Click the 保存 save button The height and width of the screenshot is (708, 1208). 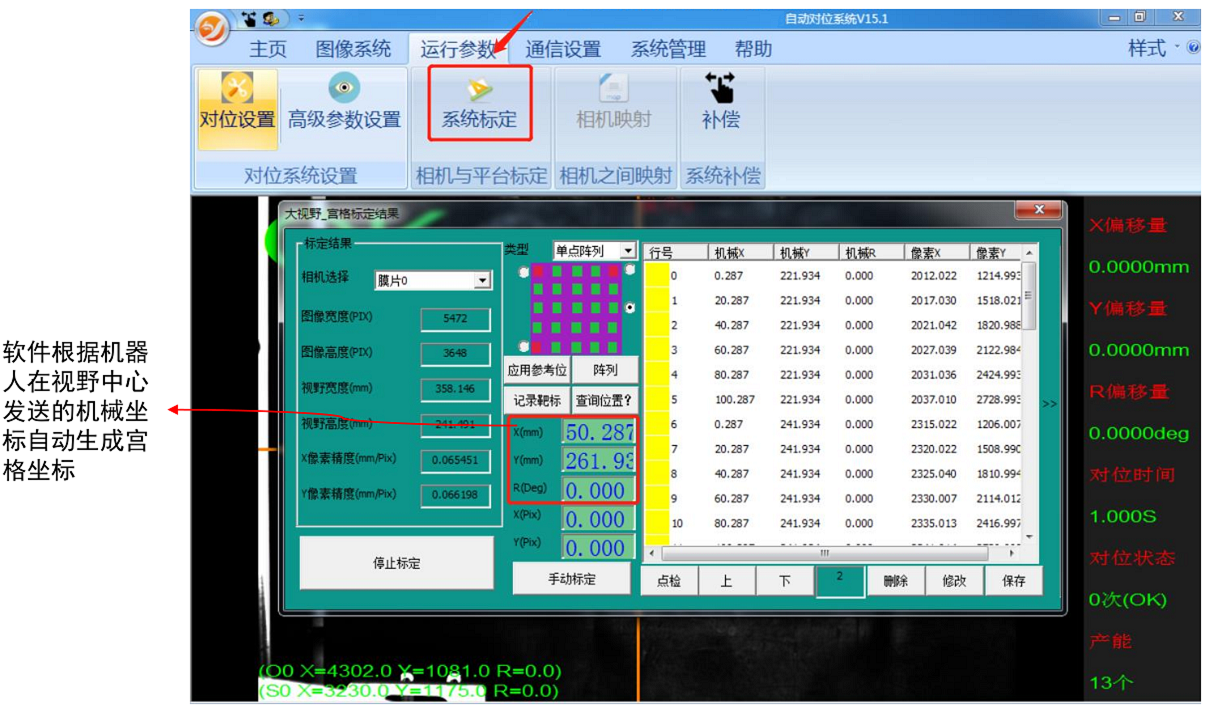pos(1015,580)
